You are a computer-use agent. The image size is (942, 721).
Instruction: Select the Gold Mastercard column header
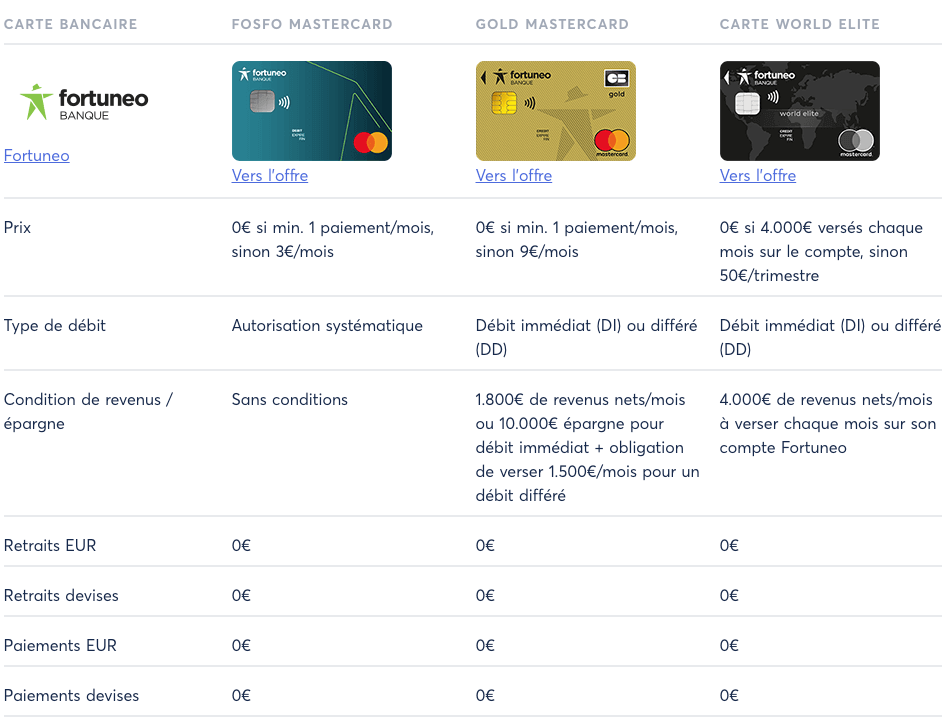(552, 24)
